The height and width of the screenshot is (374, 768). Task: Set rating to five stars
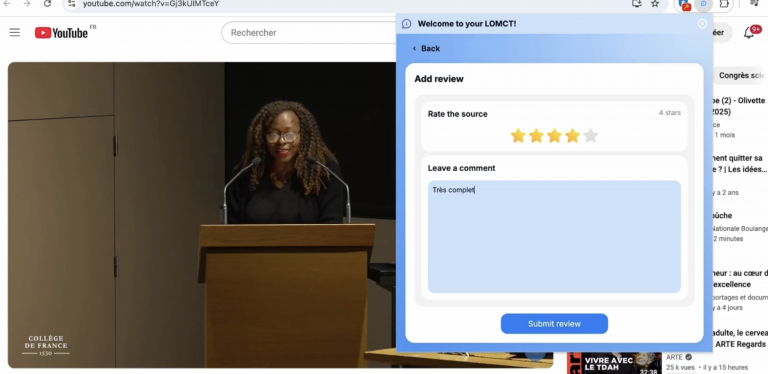591,136
